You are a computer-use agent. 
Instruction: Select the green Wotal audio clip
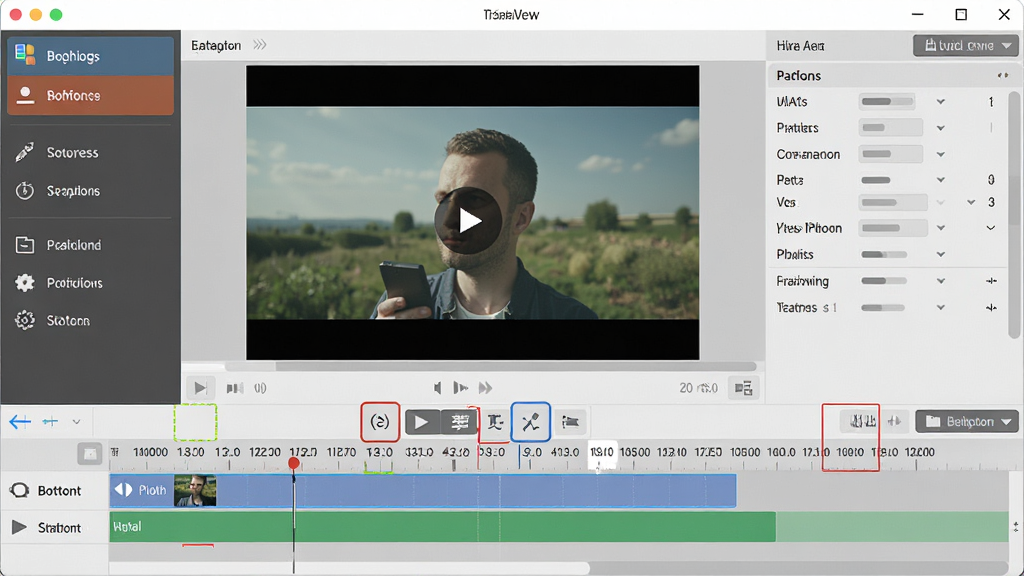pyautogui.click(x=442, y=527)
